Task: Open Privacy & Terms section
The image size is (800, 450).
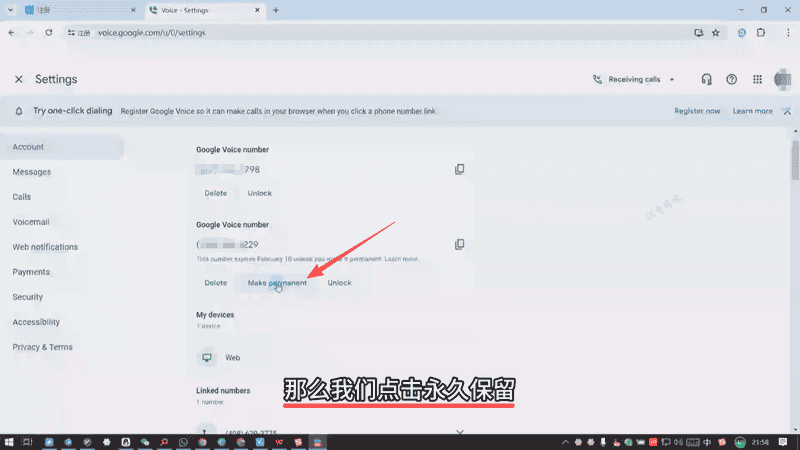Action: point(42,347)
